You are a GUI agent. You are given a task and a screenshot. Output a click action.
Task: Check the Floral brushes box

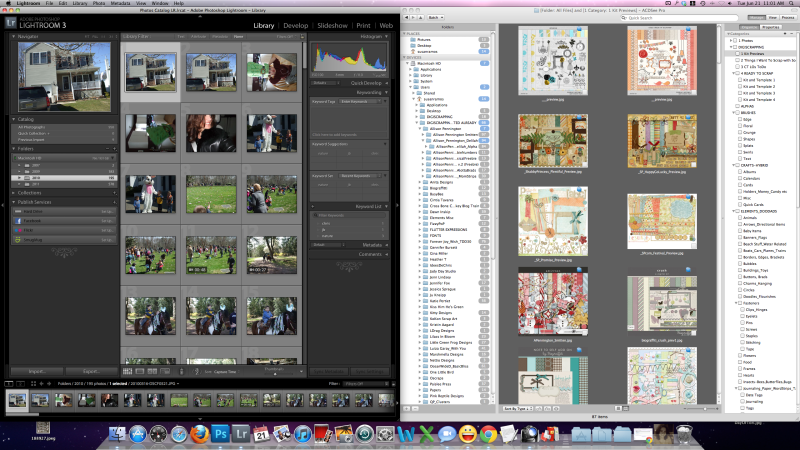point(740,126)
